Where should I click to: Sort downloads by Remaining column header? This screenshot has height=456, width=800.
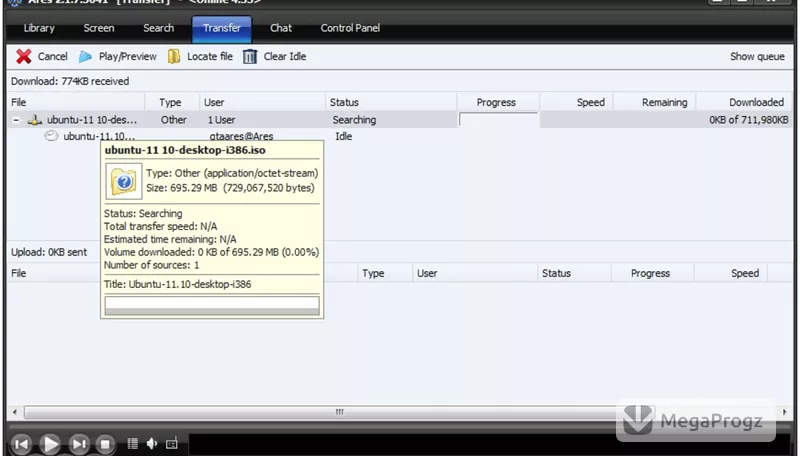click(x=655, y=102)
